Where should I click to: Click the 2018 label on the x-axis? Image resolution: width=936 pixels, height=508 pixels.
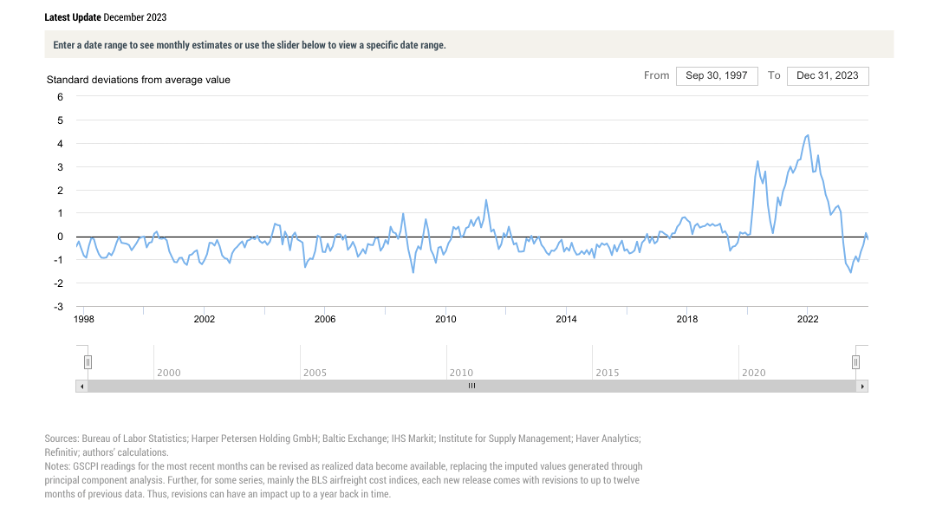tap(687, 320)
